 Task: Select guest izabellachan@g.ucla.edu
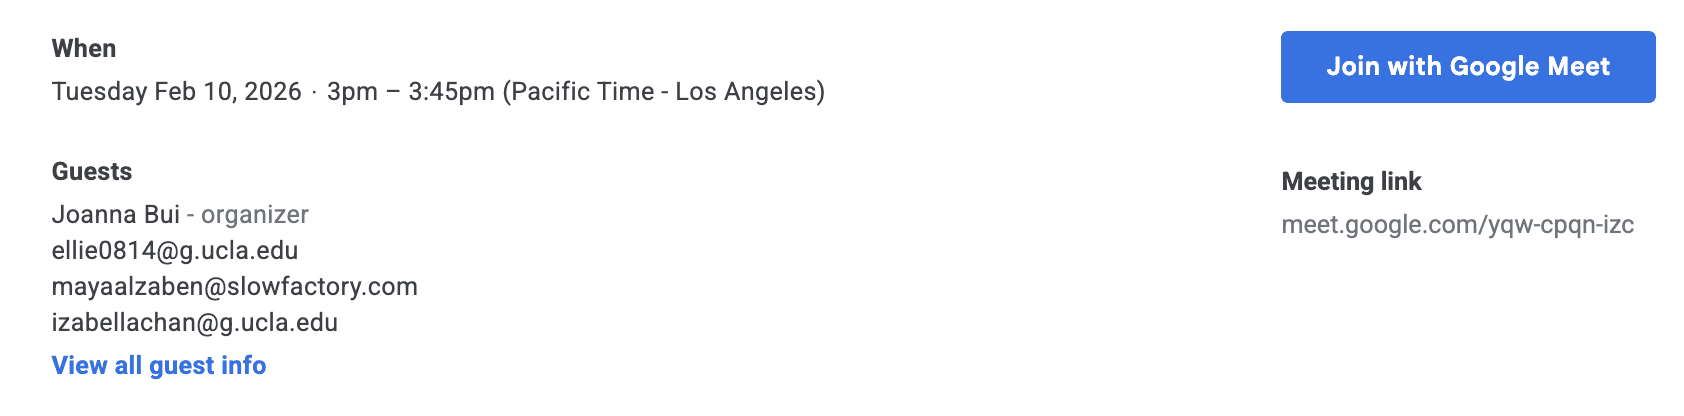[x=195, y=323]
